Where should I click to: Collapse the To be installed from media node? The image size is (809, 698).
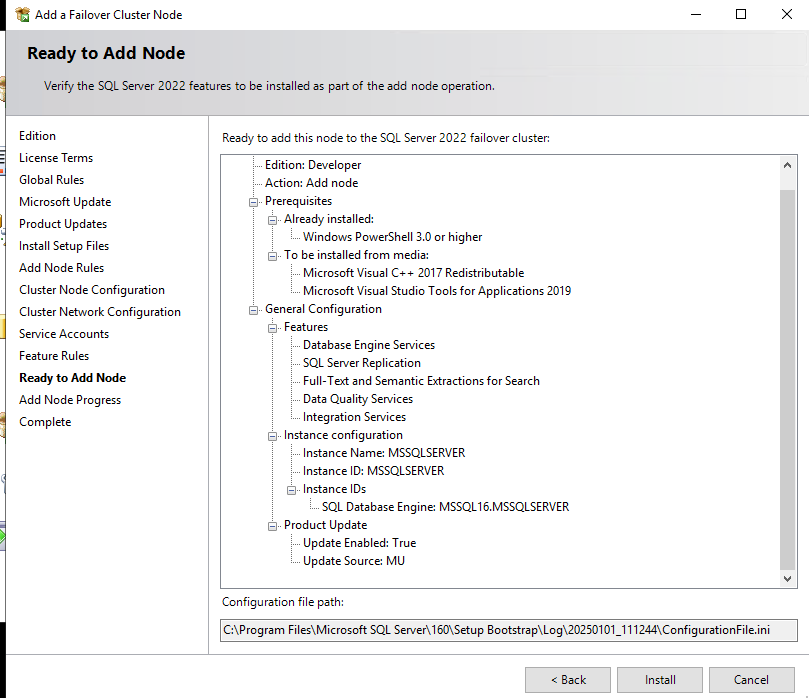tap(272, 256)
